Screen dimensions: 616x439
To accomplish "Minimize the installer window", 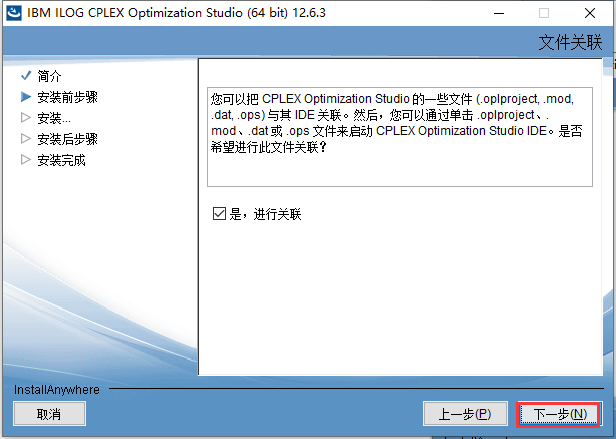I will 499,13.
